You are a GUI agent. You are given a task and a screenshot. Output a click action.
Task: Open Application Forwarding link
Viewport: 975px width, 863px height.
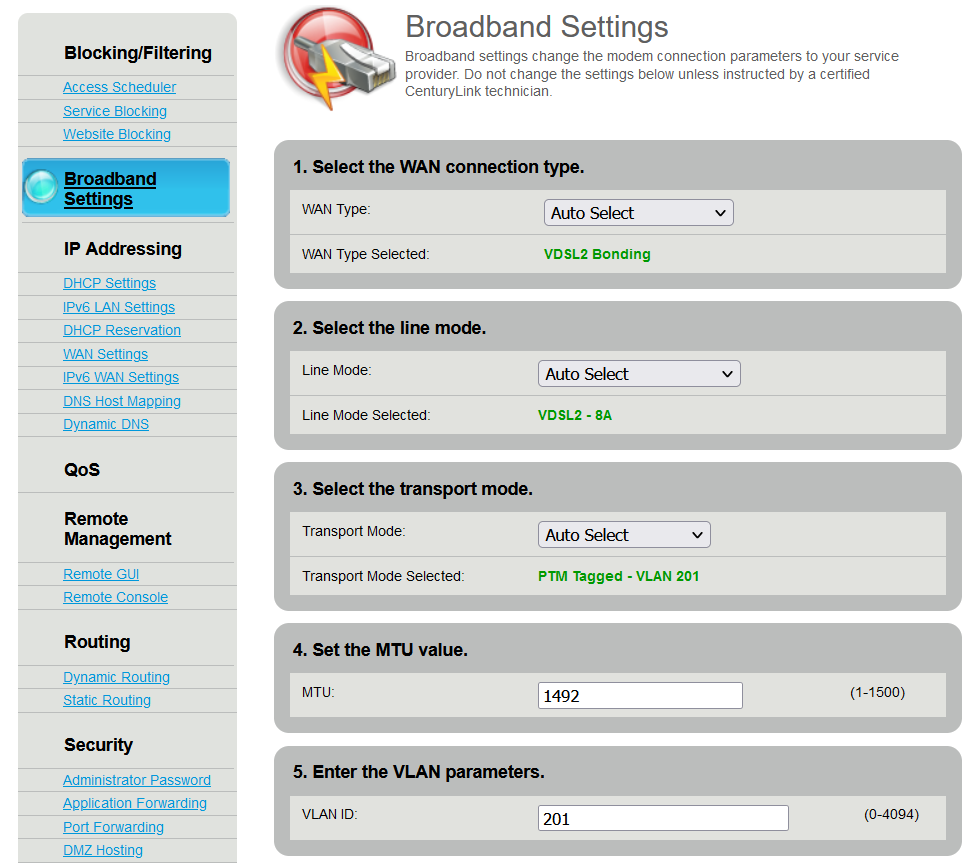[135, 803]
